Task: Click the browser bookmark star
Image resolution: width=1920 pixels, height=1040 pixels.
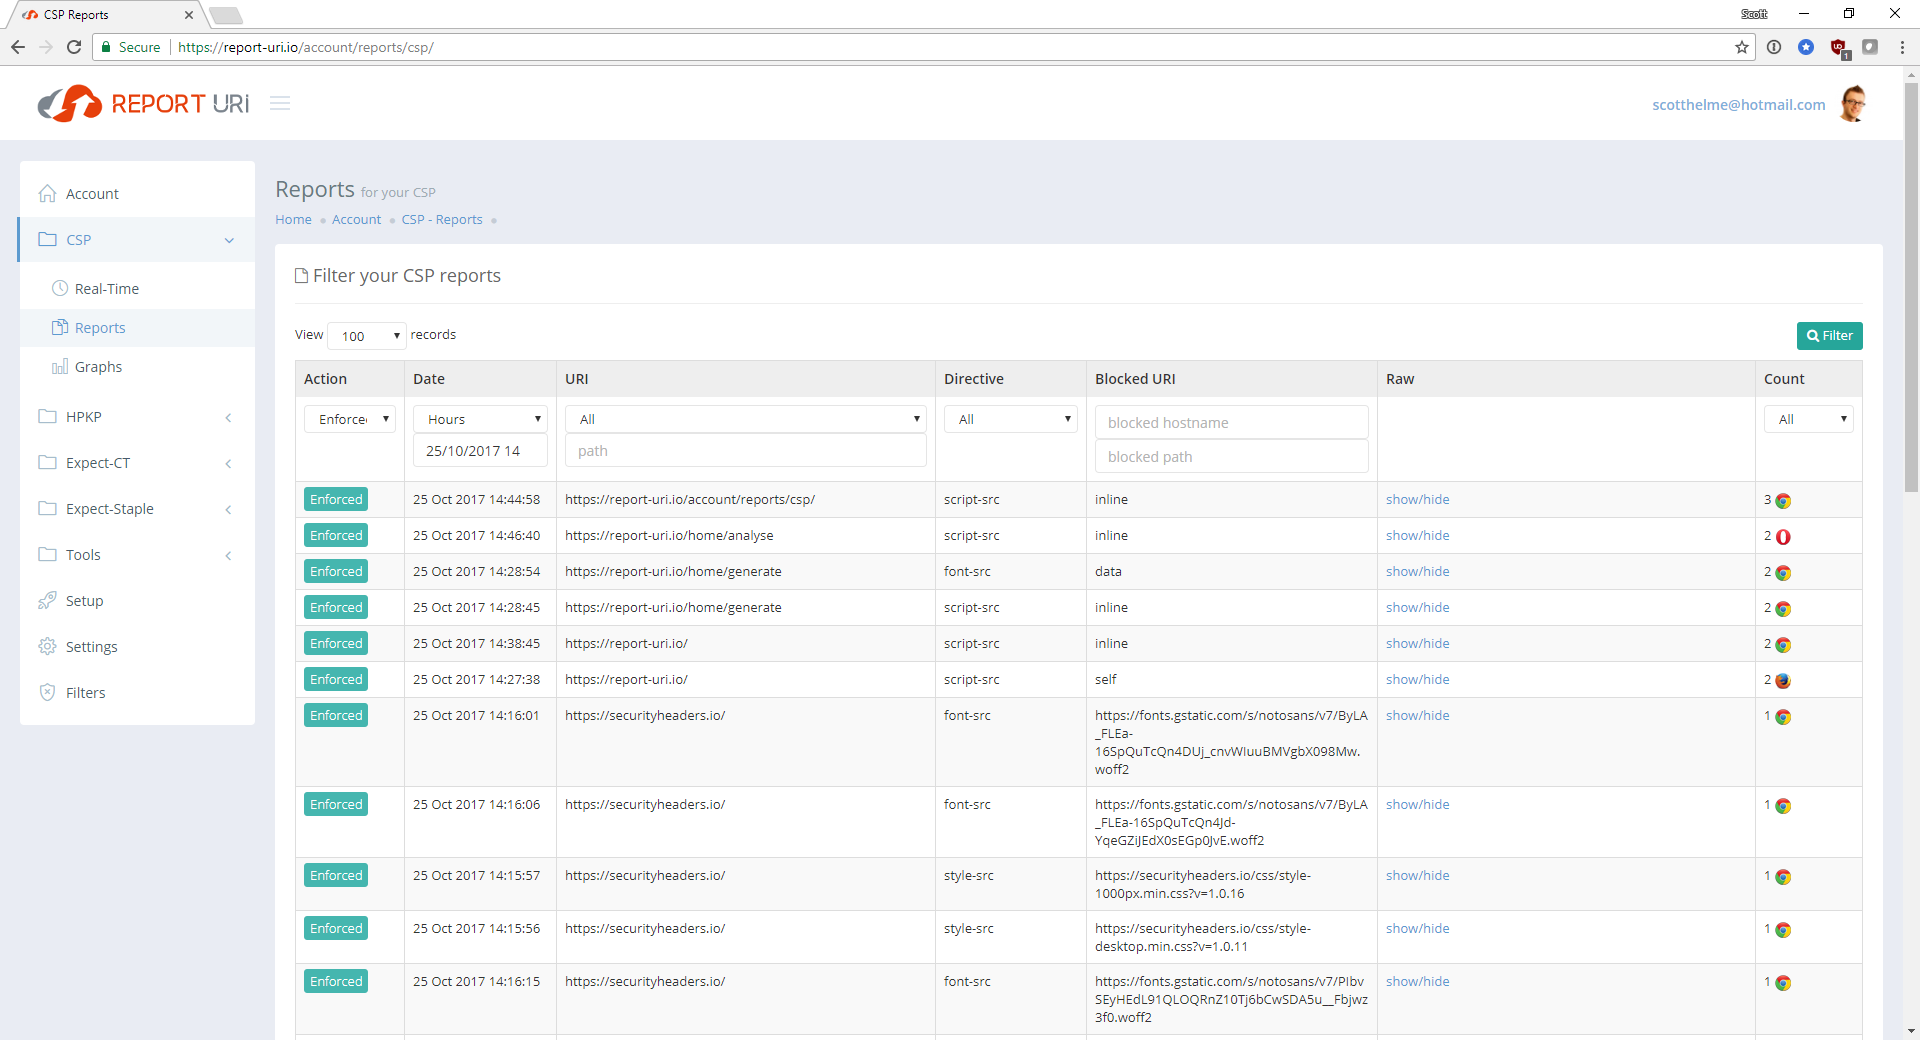Action: tap(1743, 47)
